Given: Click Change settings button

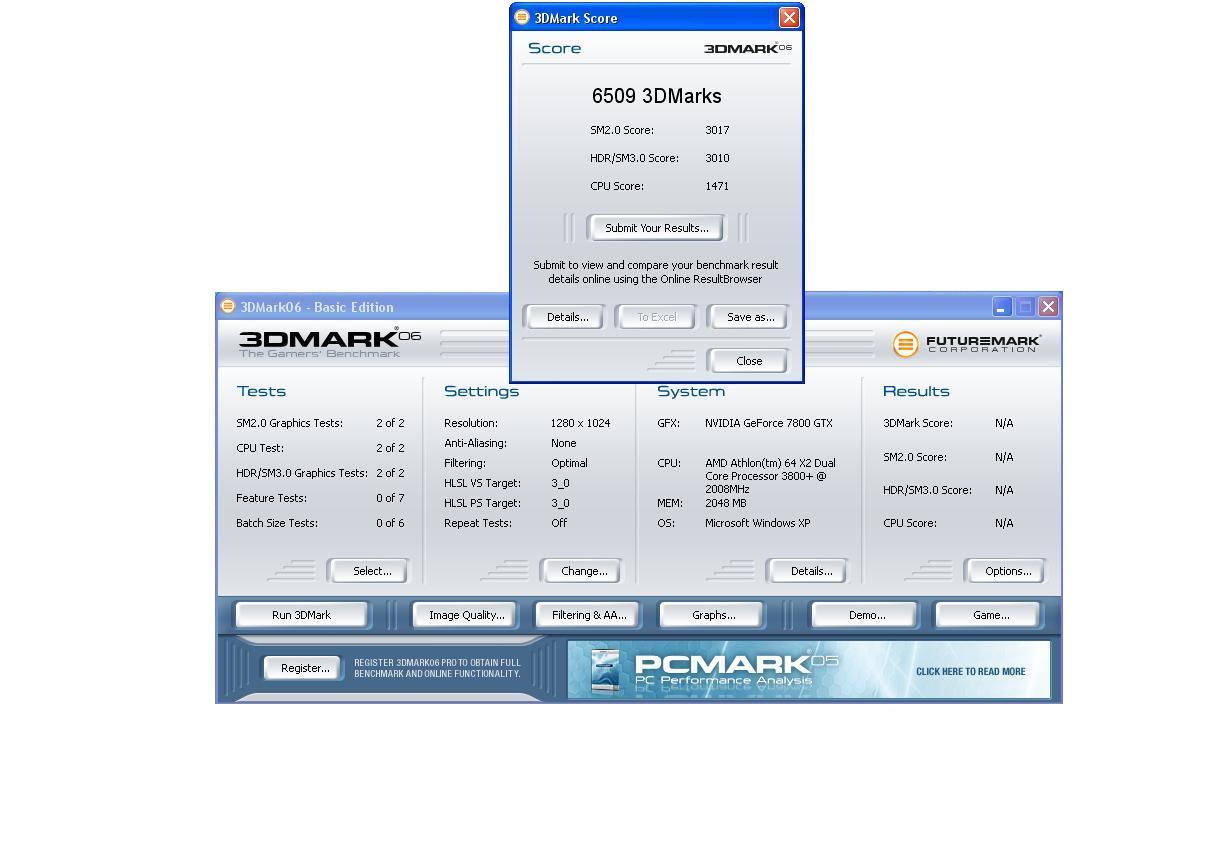Looking at the screenshot, I should click(582, 571).
